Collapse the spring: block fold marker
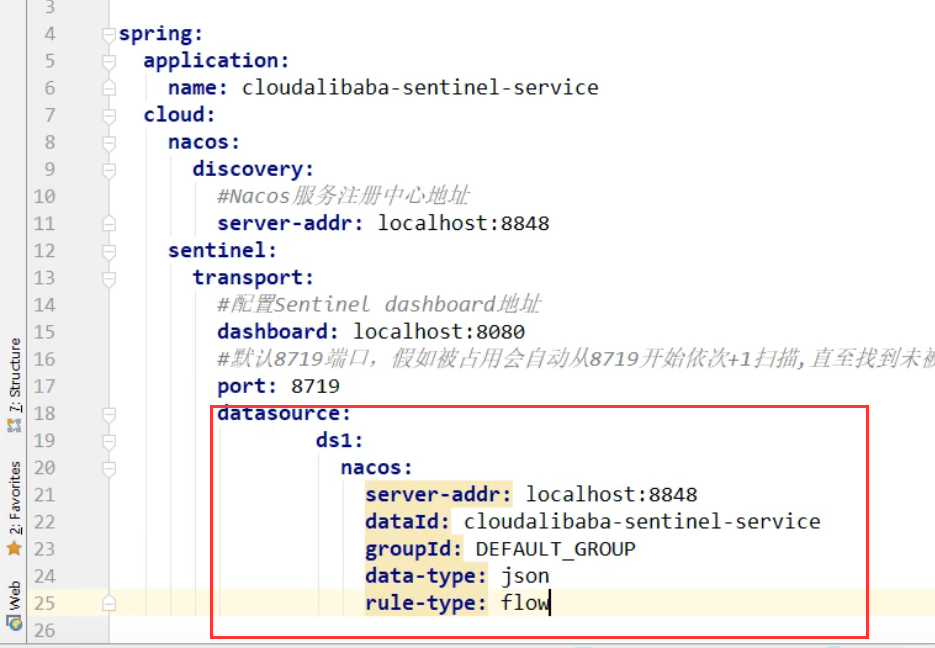Image resolution: width=935 pixels, height=648 pixels. point(109,35)
